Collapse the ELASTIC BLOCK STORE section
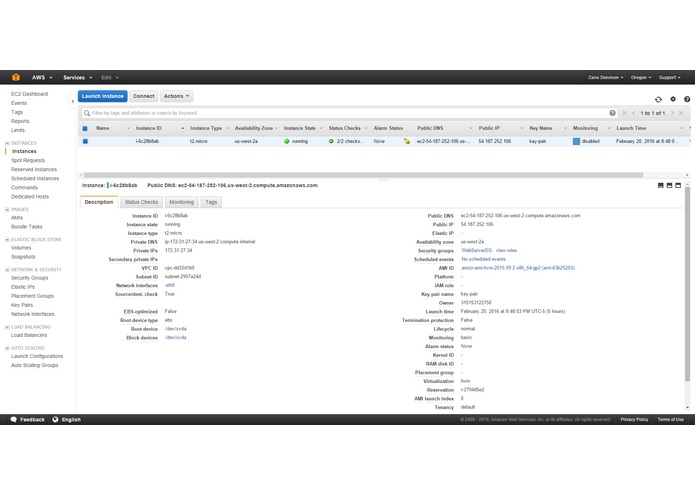 [7, 239]
